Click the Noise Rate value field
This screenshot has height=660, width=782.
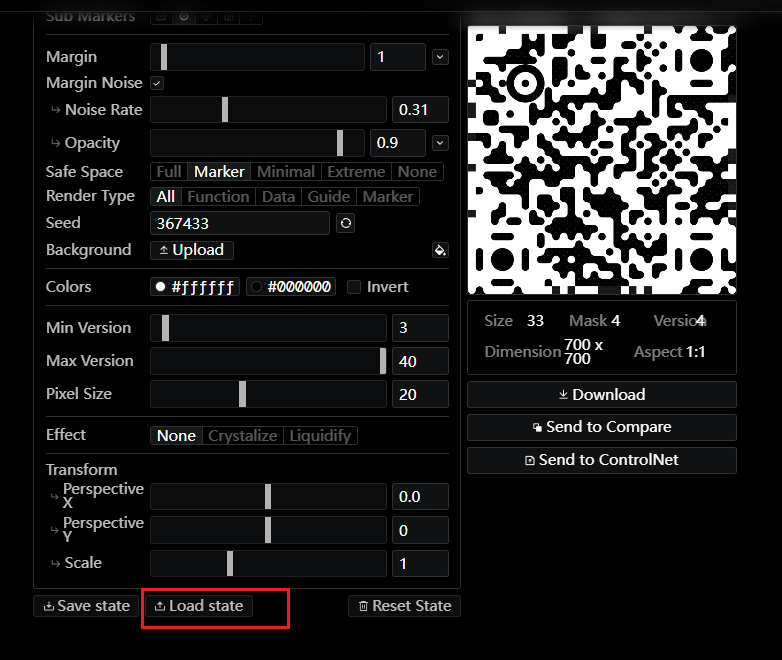pos(420,110)
